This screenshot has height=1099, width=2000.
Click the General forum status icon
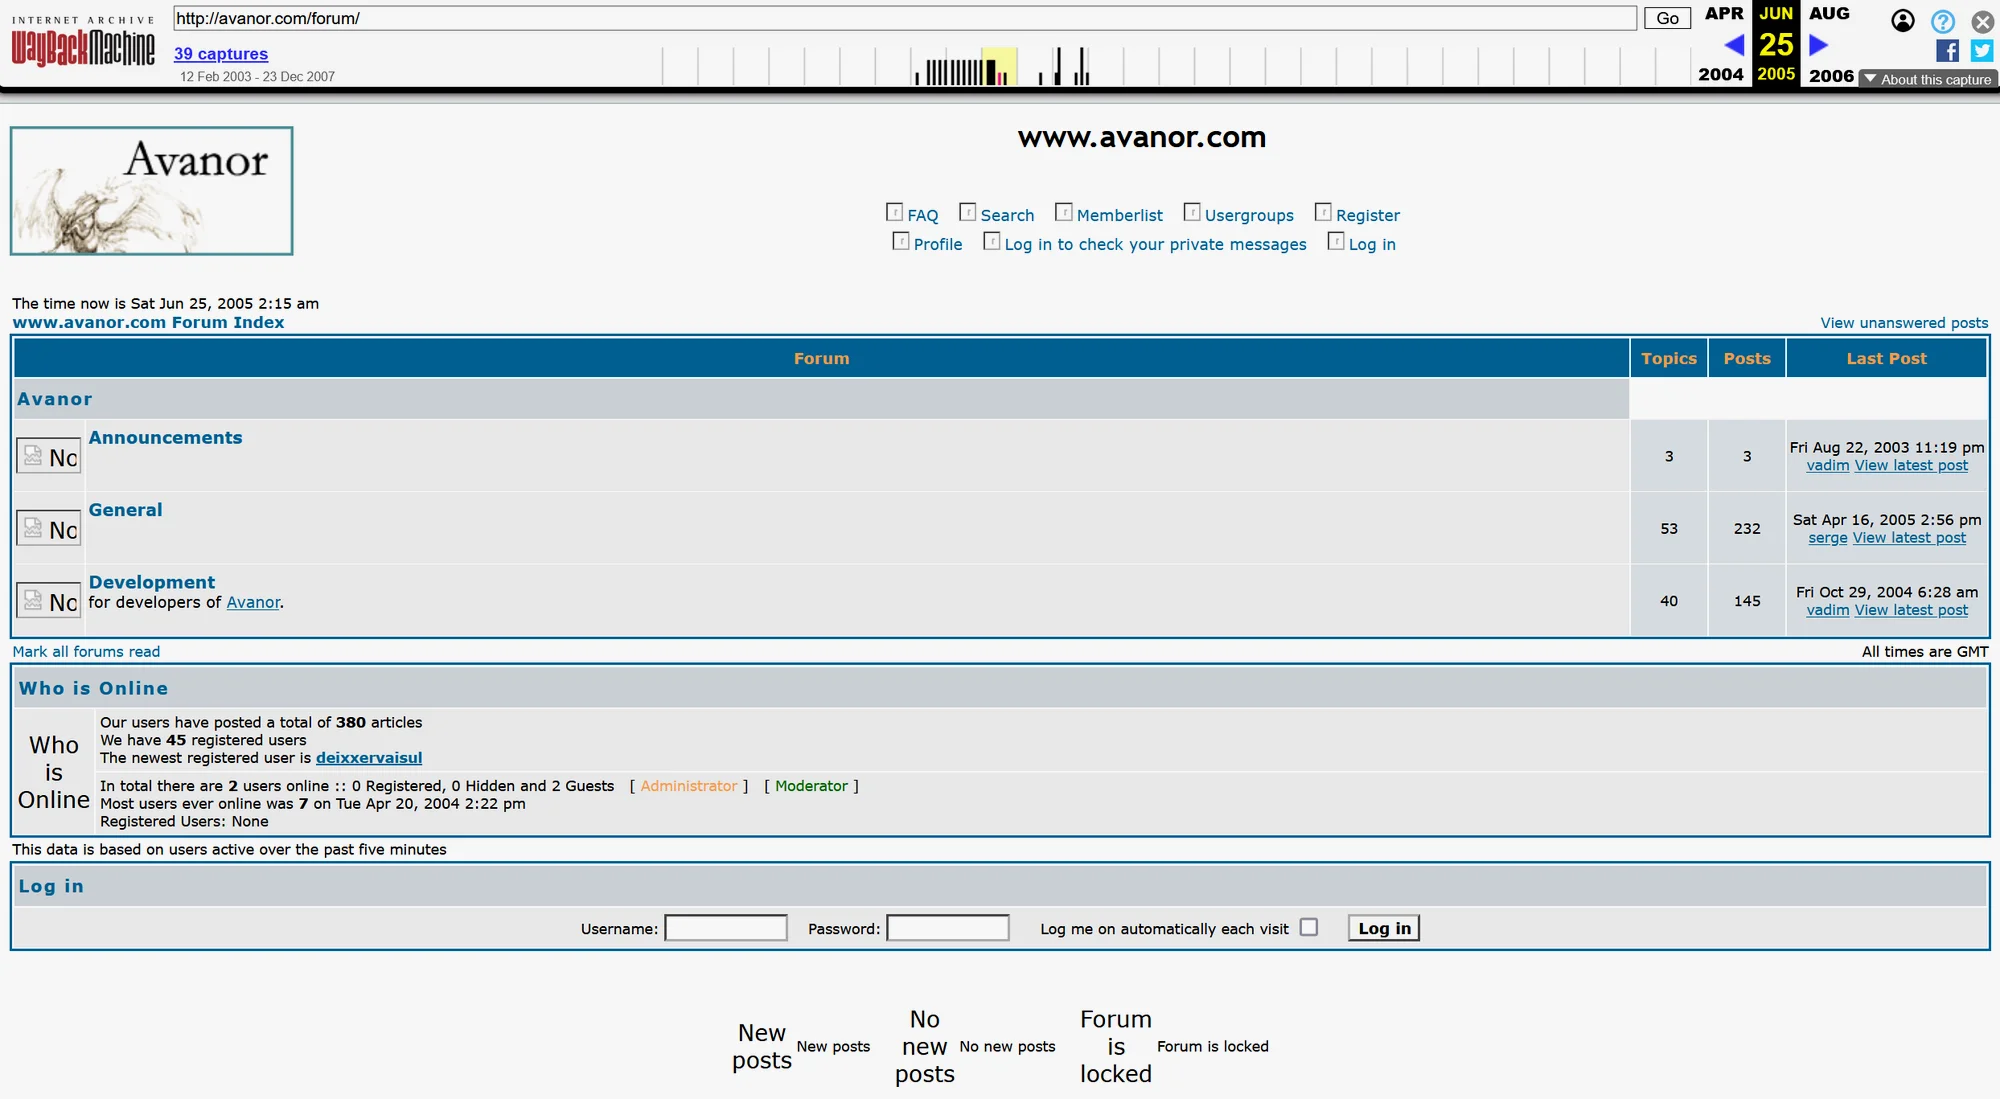pos(48,528)
